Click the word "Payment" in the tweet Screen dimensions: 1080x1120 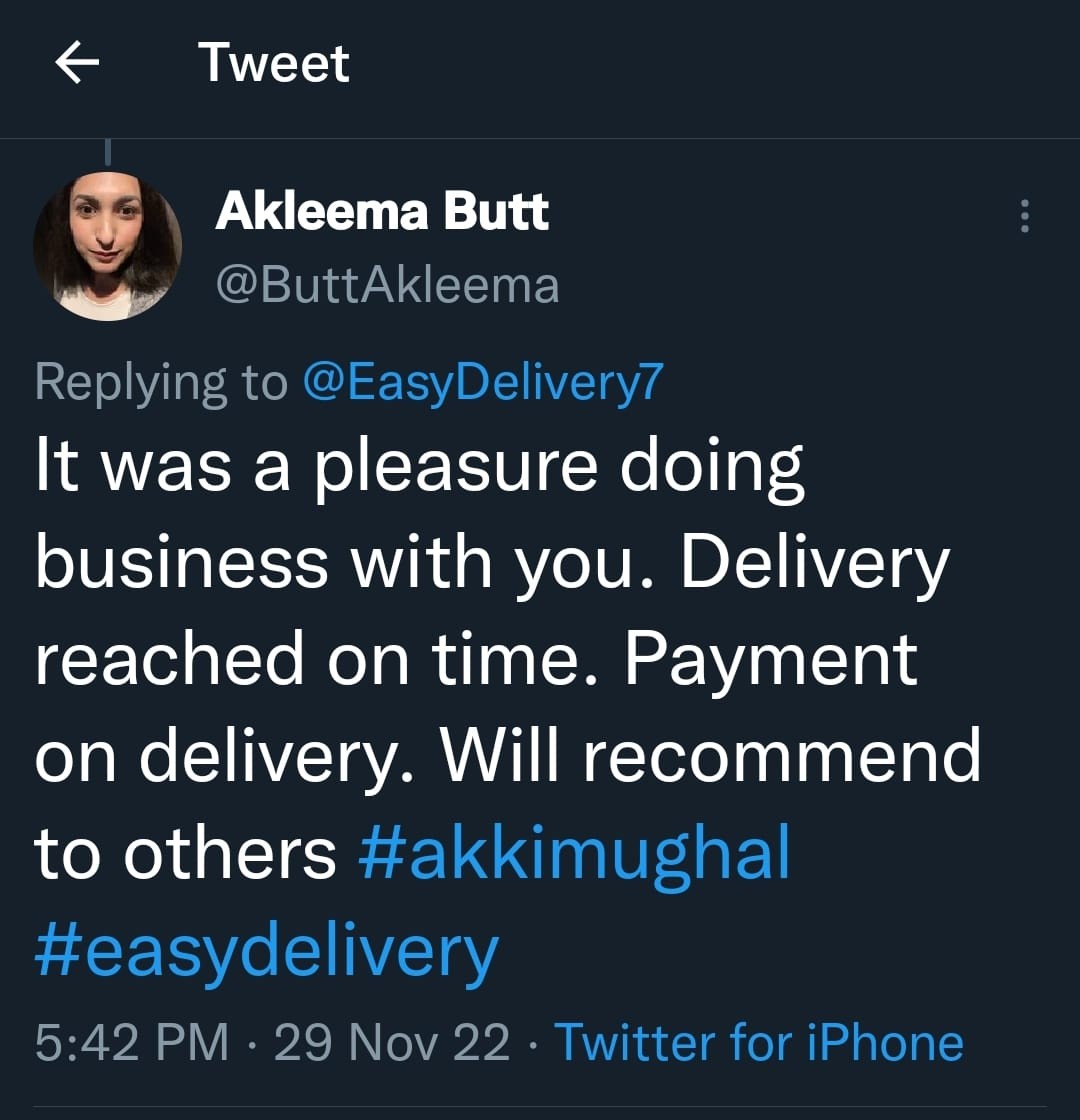click(x=771, y=661)
